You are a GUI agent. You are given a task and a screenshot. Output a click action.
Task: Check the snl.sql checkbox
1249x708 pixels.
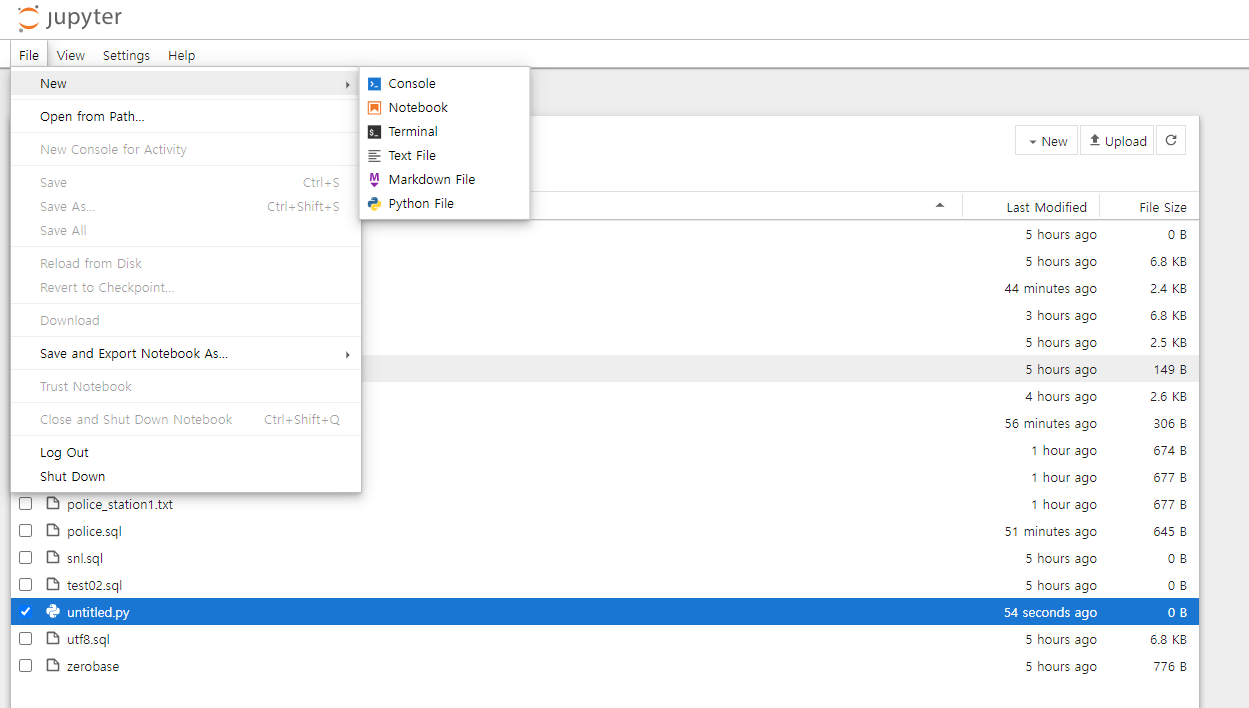pyautogui.click(x=26, y=558)
